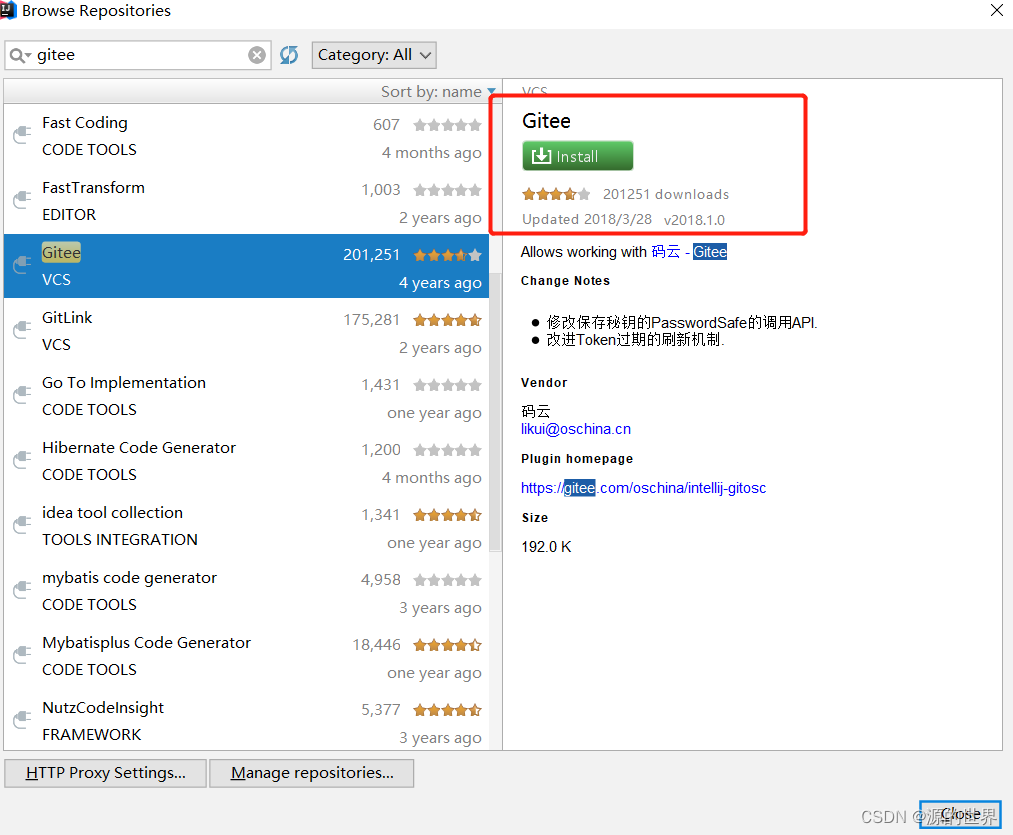Select the Go To Implementation plugin
Image resolution: width=1013 pixels, height=835 pixels.
pos(246,396)
